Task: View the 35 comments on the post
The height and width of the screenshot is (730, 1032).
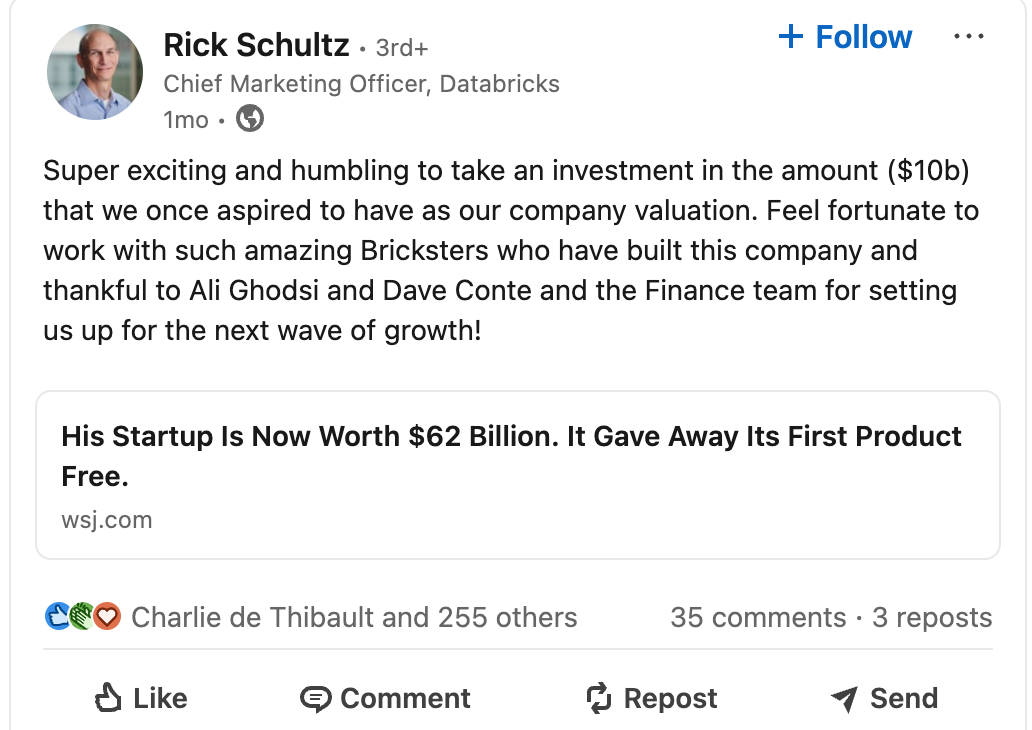Action: [x=759, y=617]
